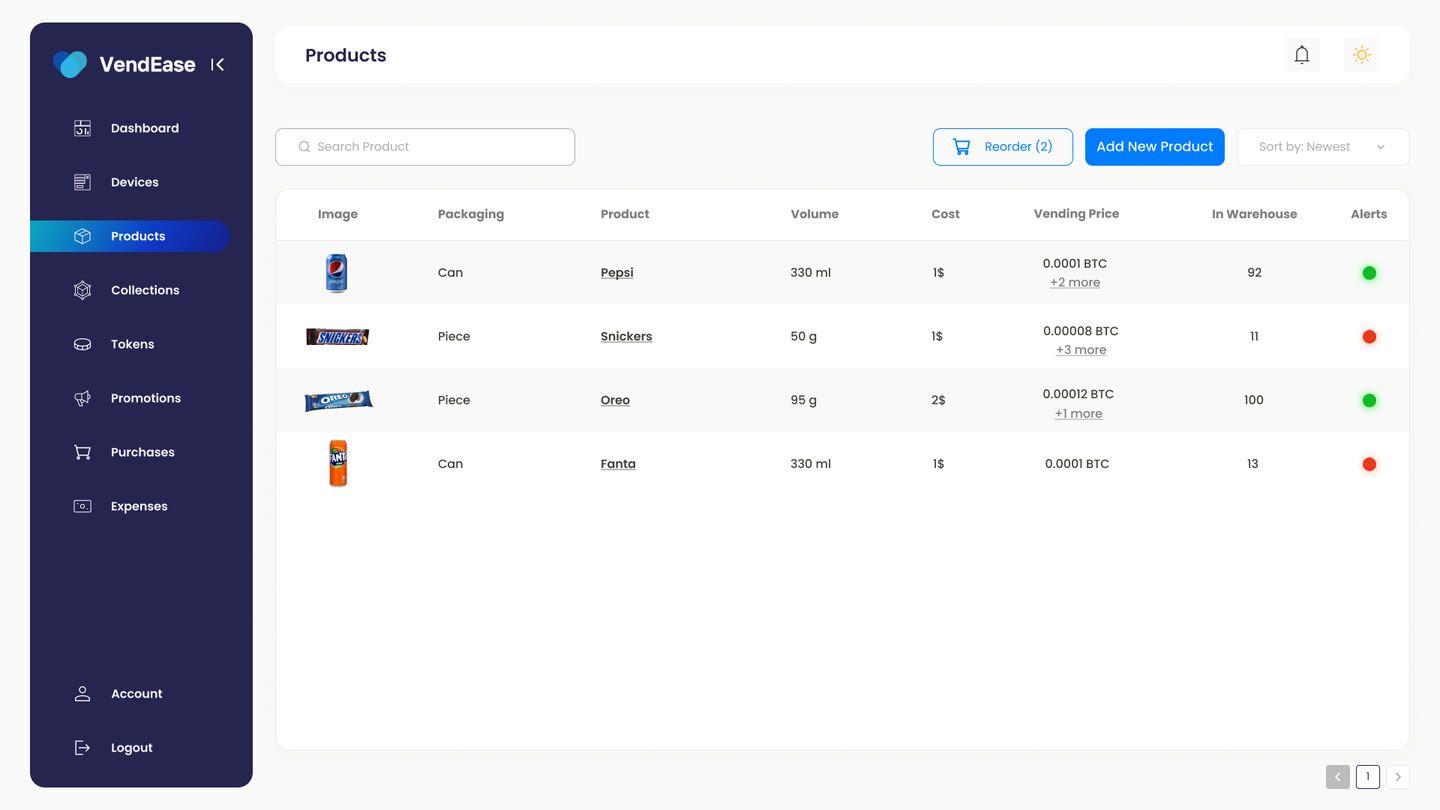Focus the Search Product field
1440x810 pixels.
coord(425,147)
